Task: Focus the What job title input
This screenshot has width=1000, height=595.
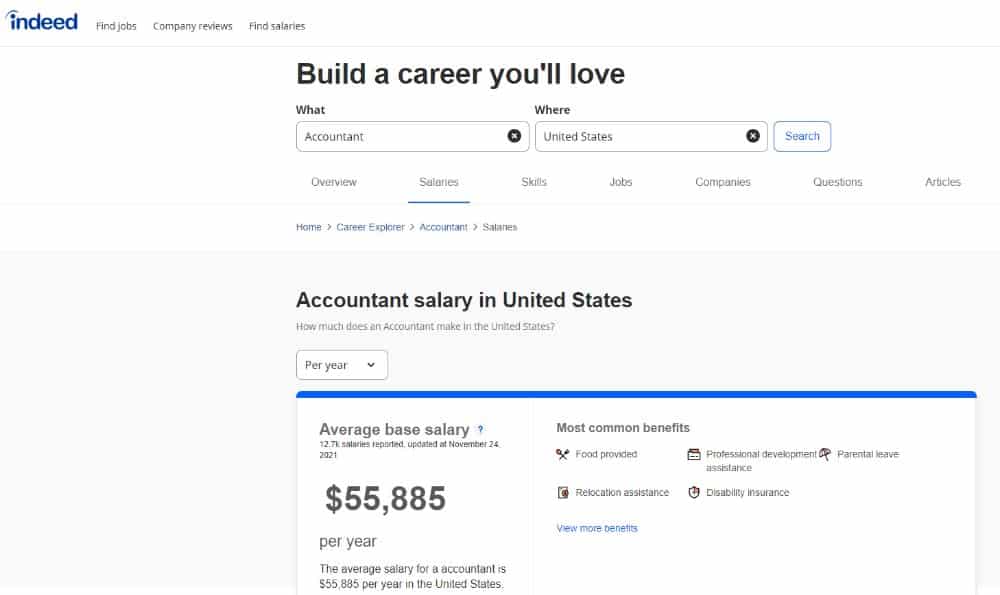Action: pyautogui.click(x=403, y=136)
